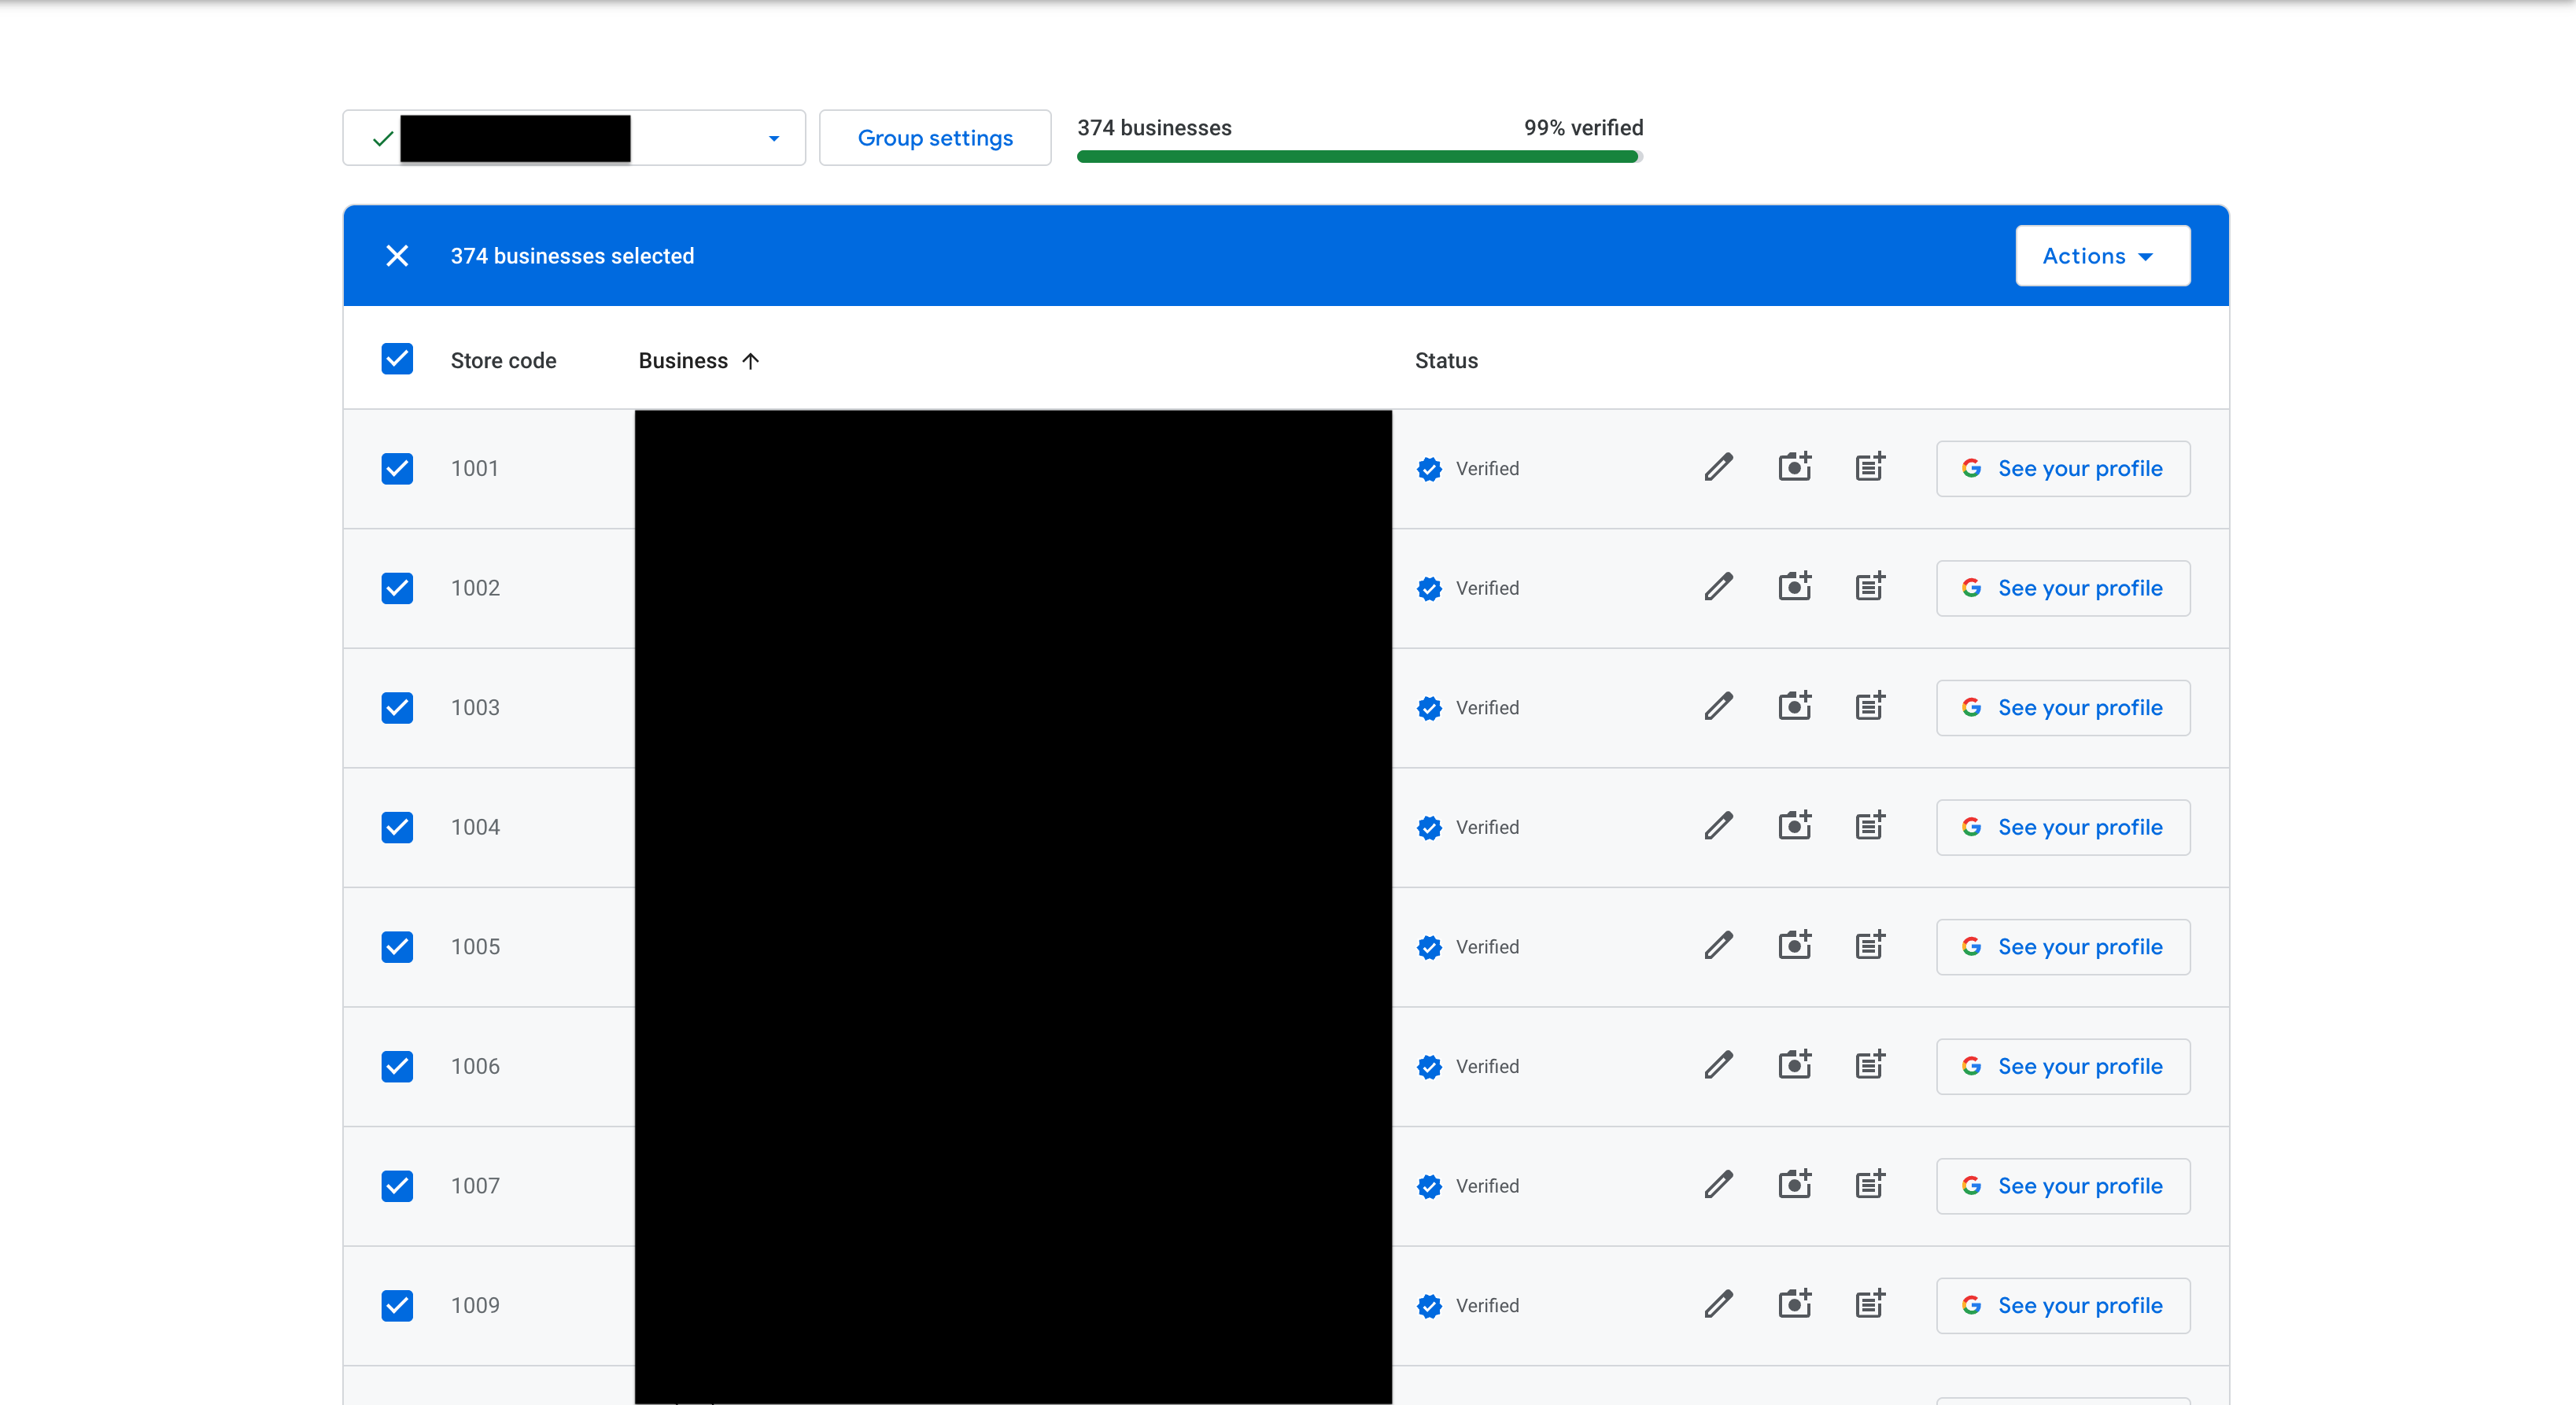
Task: See your profile for store 1002
Action: tap(2062, 587)
